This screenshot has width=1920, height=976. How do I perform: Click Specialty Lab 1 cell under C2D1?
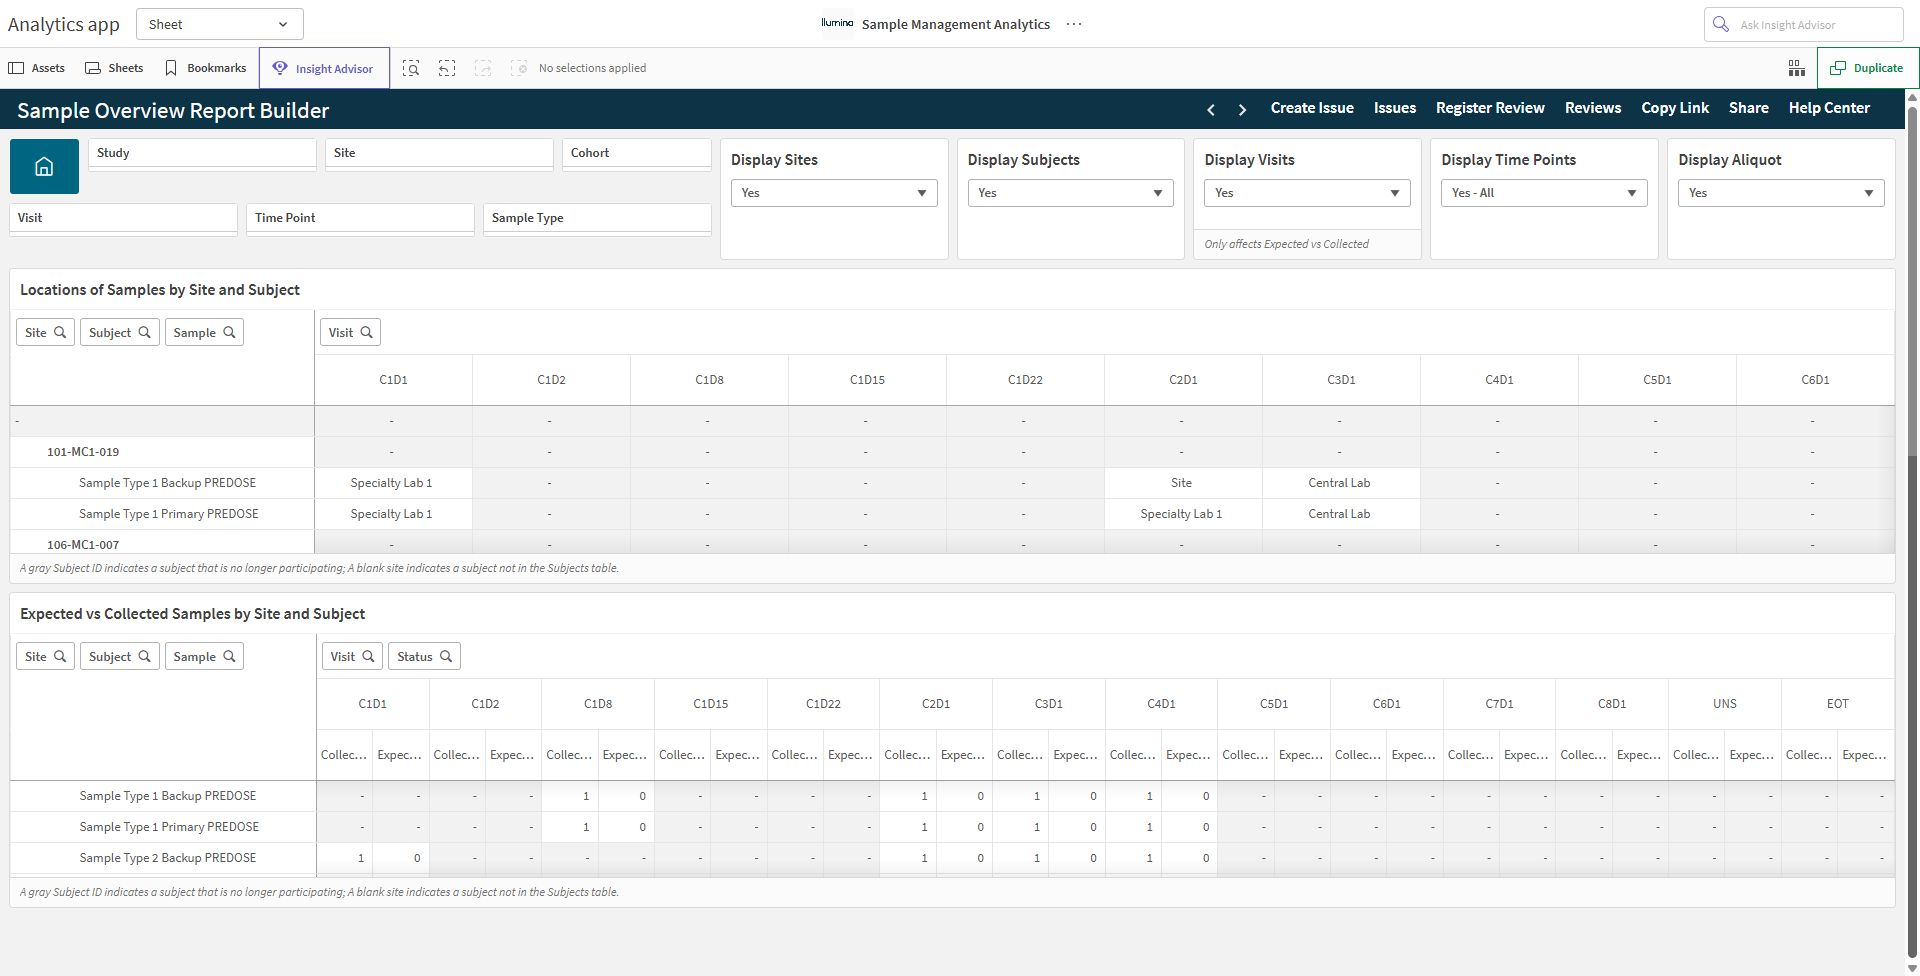point(1182,514)
